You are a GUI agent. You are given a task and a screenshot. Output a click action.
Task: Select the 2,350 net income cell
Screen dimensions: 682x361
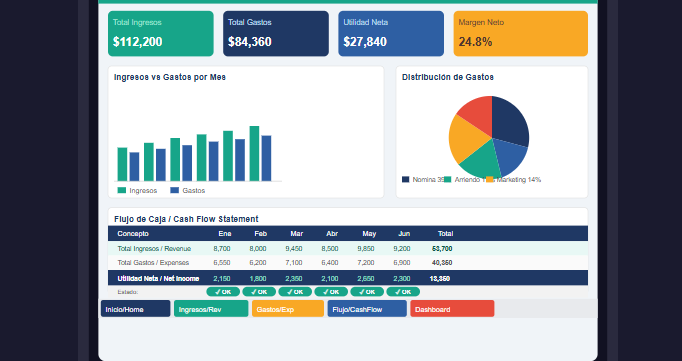[294, 278]
